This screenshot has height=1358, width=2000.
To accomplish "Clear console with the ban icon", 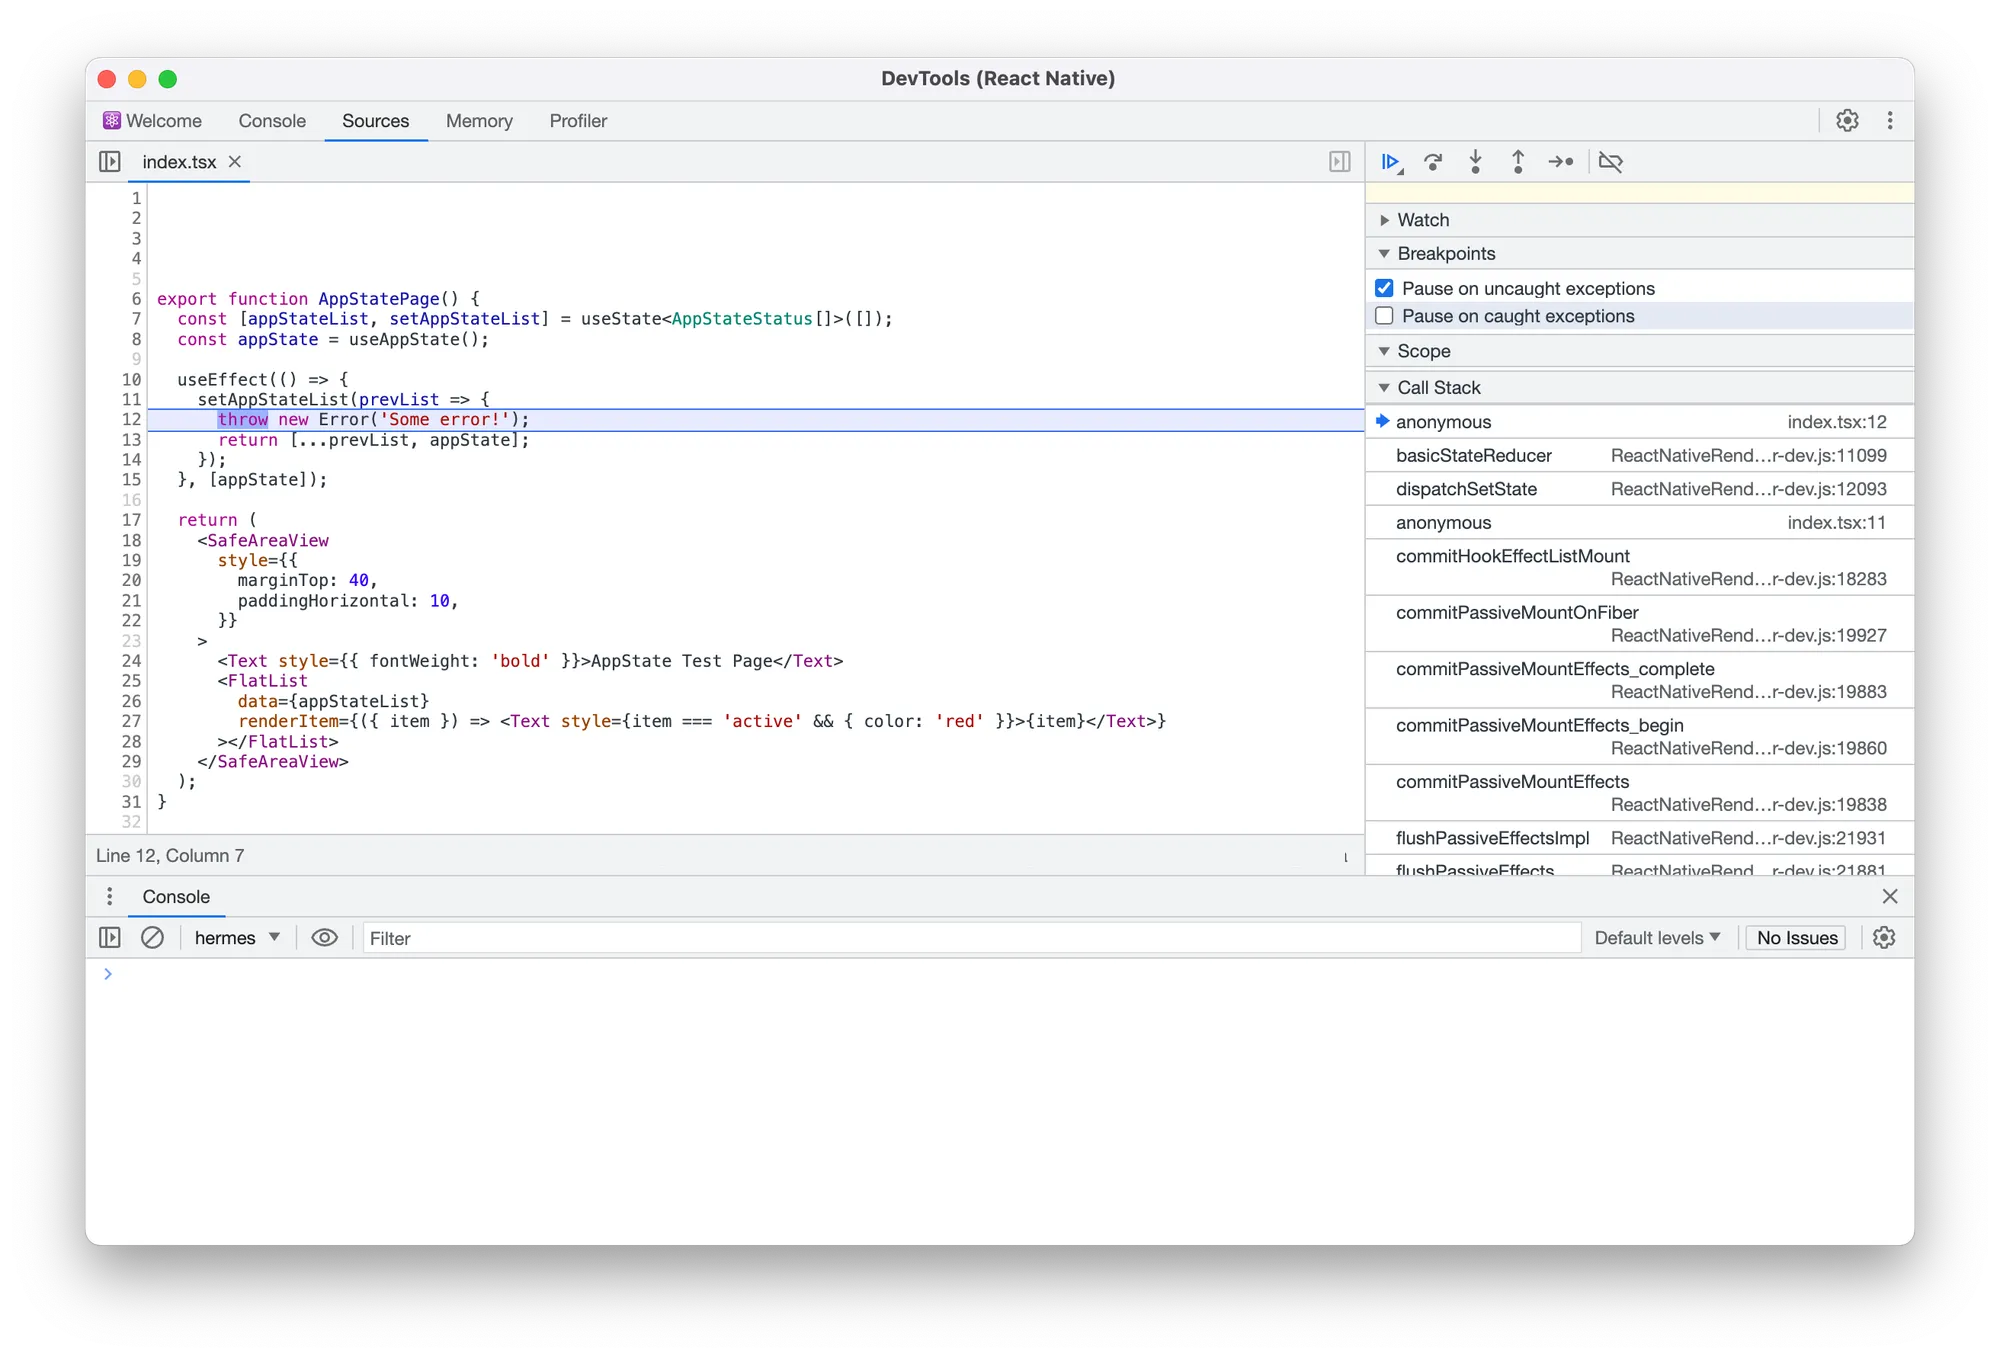I will 152,938.
